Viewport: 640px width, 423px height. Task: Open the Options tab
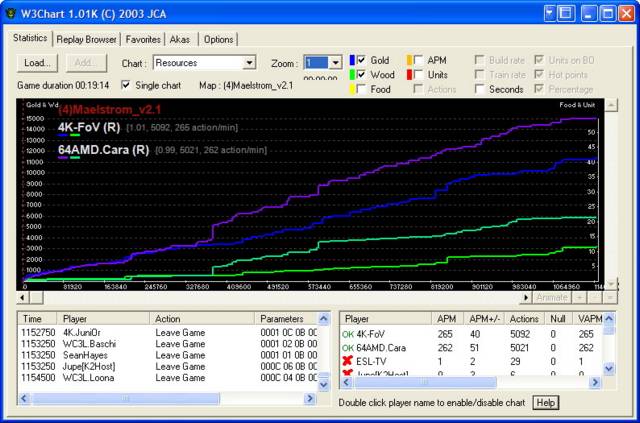click(x=219, y=40)
